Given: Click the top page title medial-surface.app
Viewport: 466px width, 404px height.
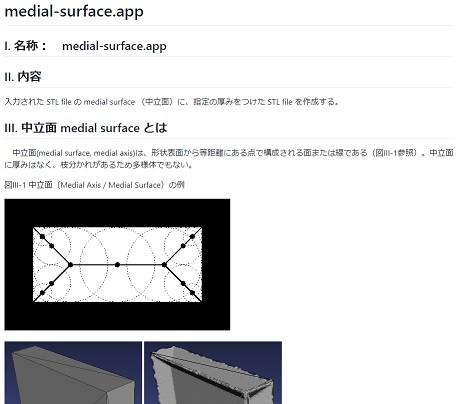Looking at the screenshot, I should (74, 12).
